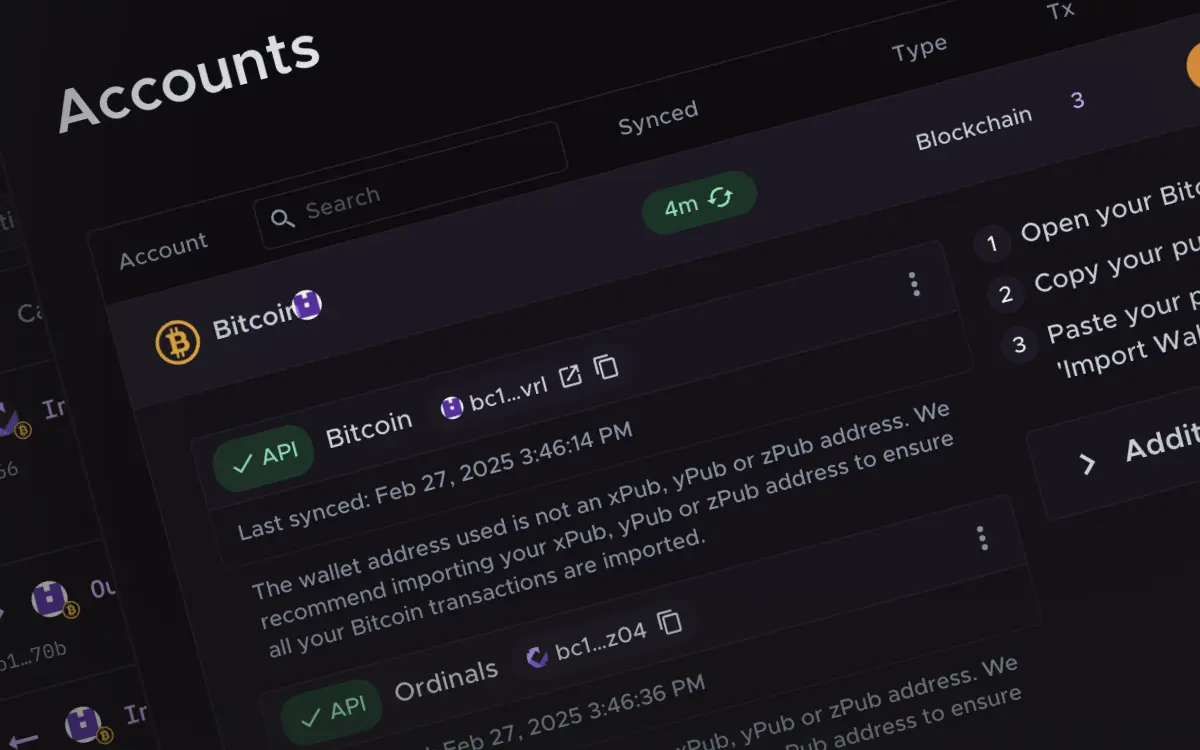
Task: Click purple wallet icon beside bc1...vrl
Action: click(452, 407)
